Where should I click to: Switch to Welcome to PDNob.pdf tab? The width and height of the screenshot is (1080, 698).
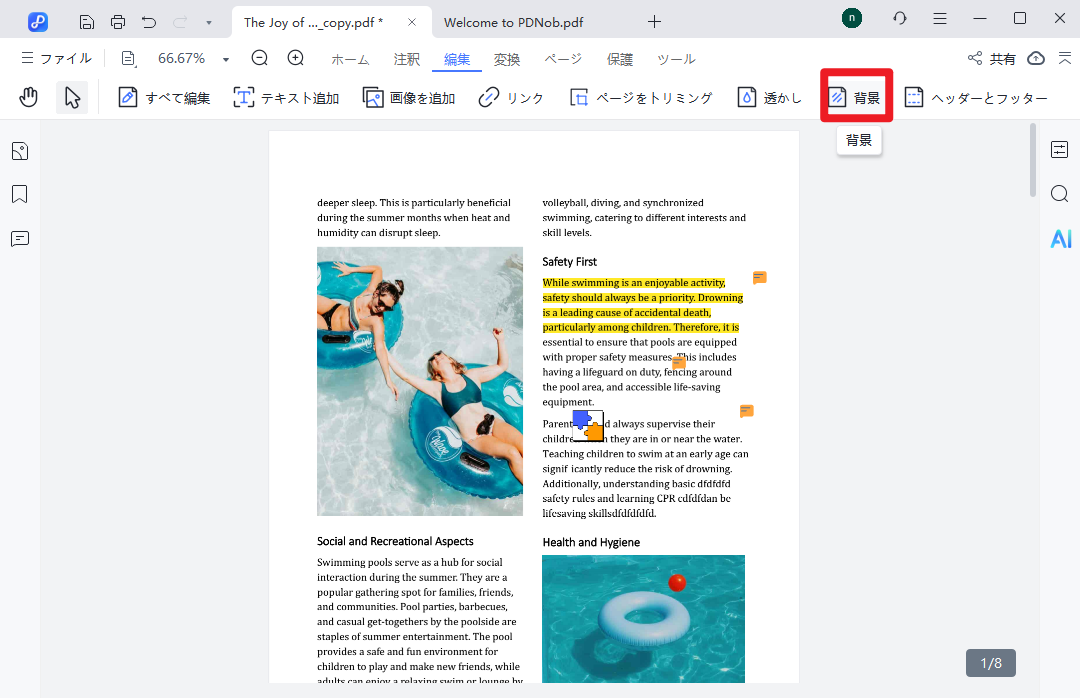(x=514, y=21)
